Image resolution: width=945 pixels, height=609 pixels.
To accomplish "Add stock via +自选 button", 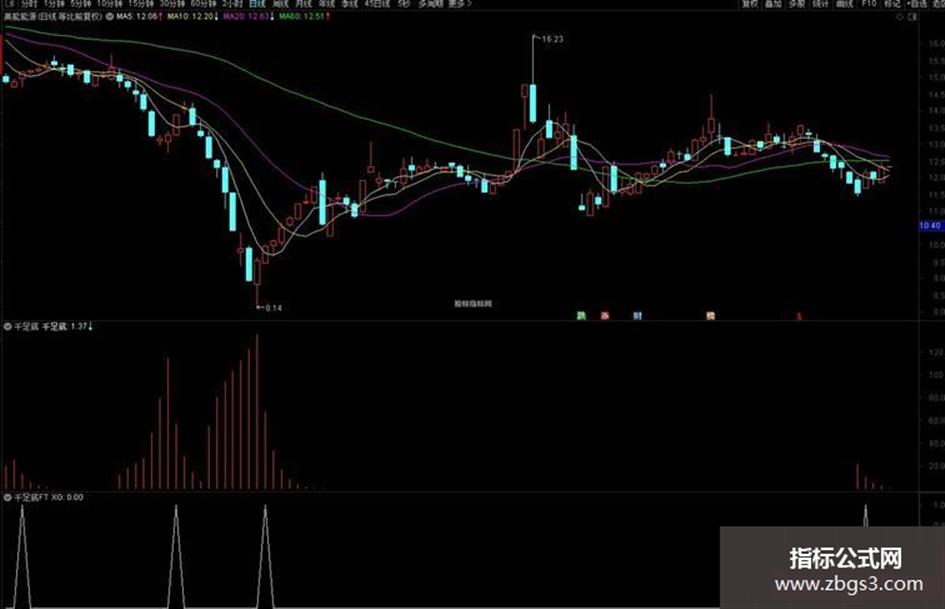I will [918, 4].
